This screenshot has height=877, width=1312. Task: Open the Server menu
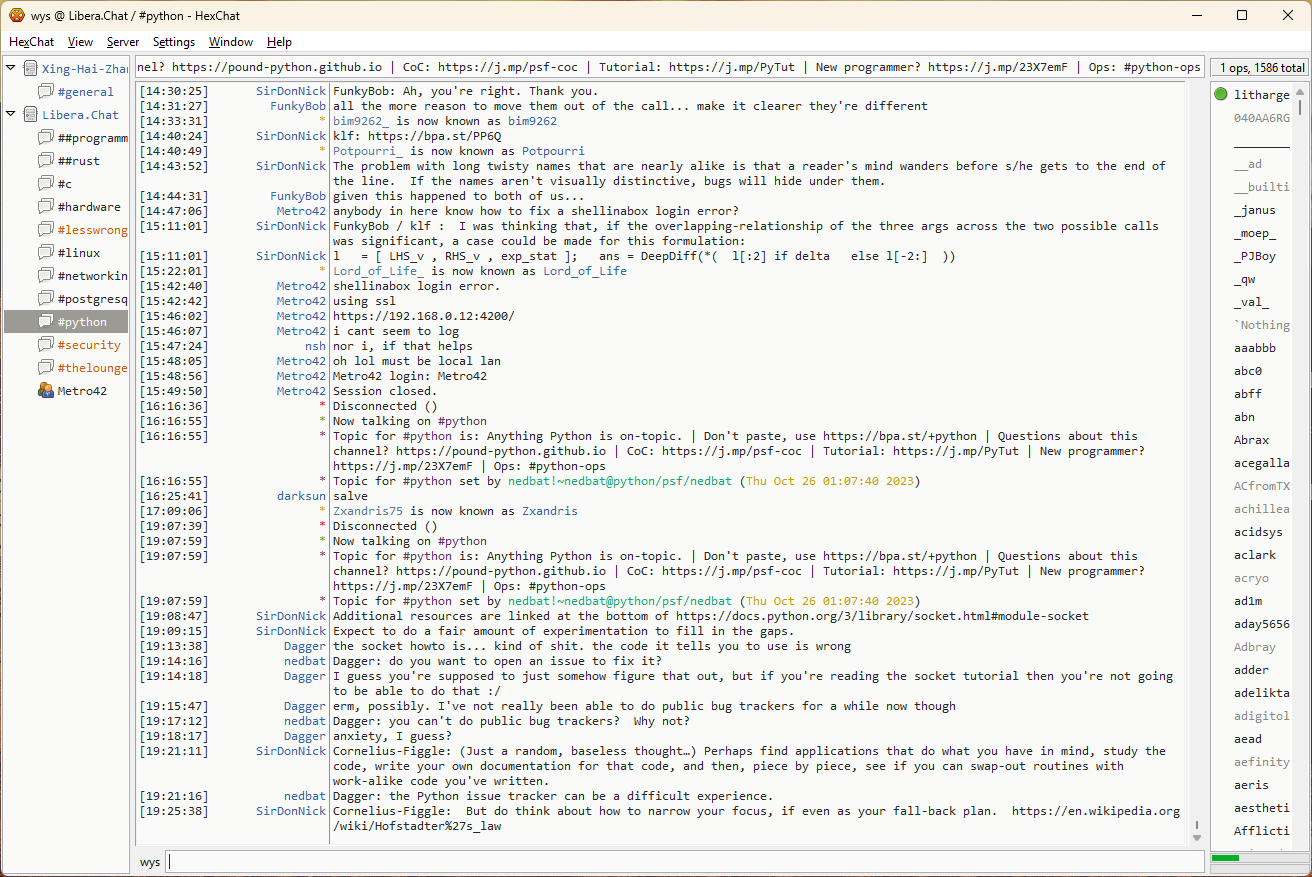(123, 42)
